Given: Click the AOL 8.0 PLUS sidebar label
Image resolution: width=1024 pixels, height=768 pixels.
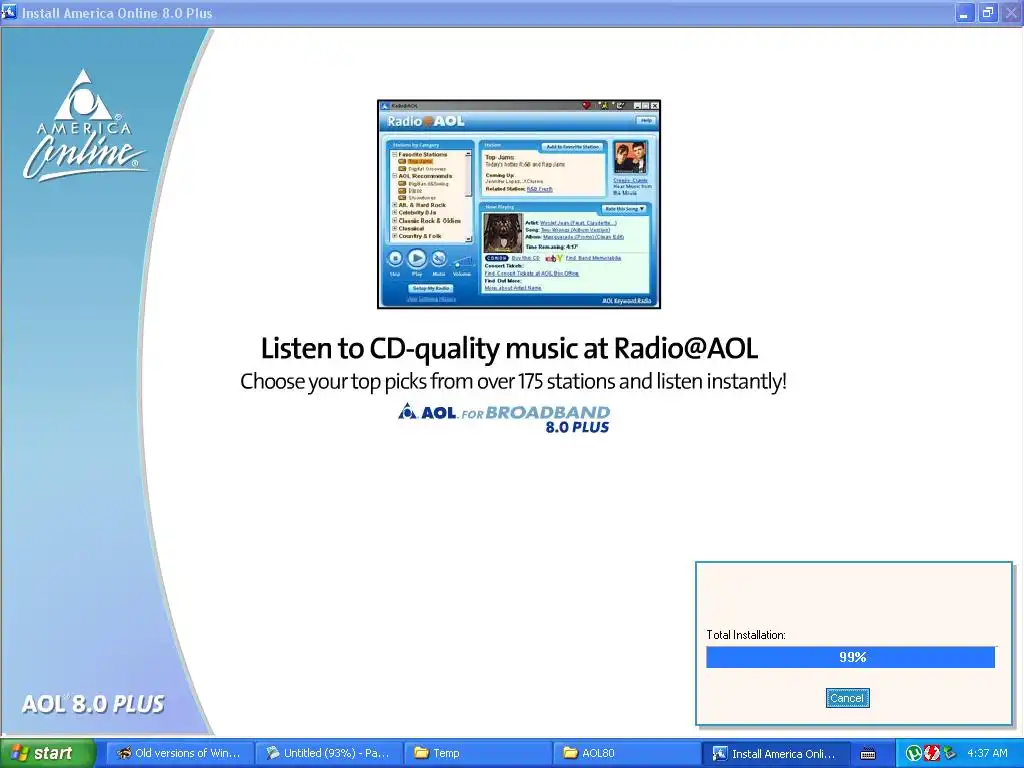Looking at the screenshot, I should pyautogui.click(x=93, y=704).
